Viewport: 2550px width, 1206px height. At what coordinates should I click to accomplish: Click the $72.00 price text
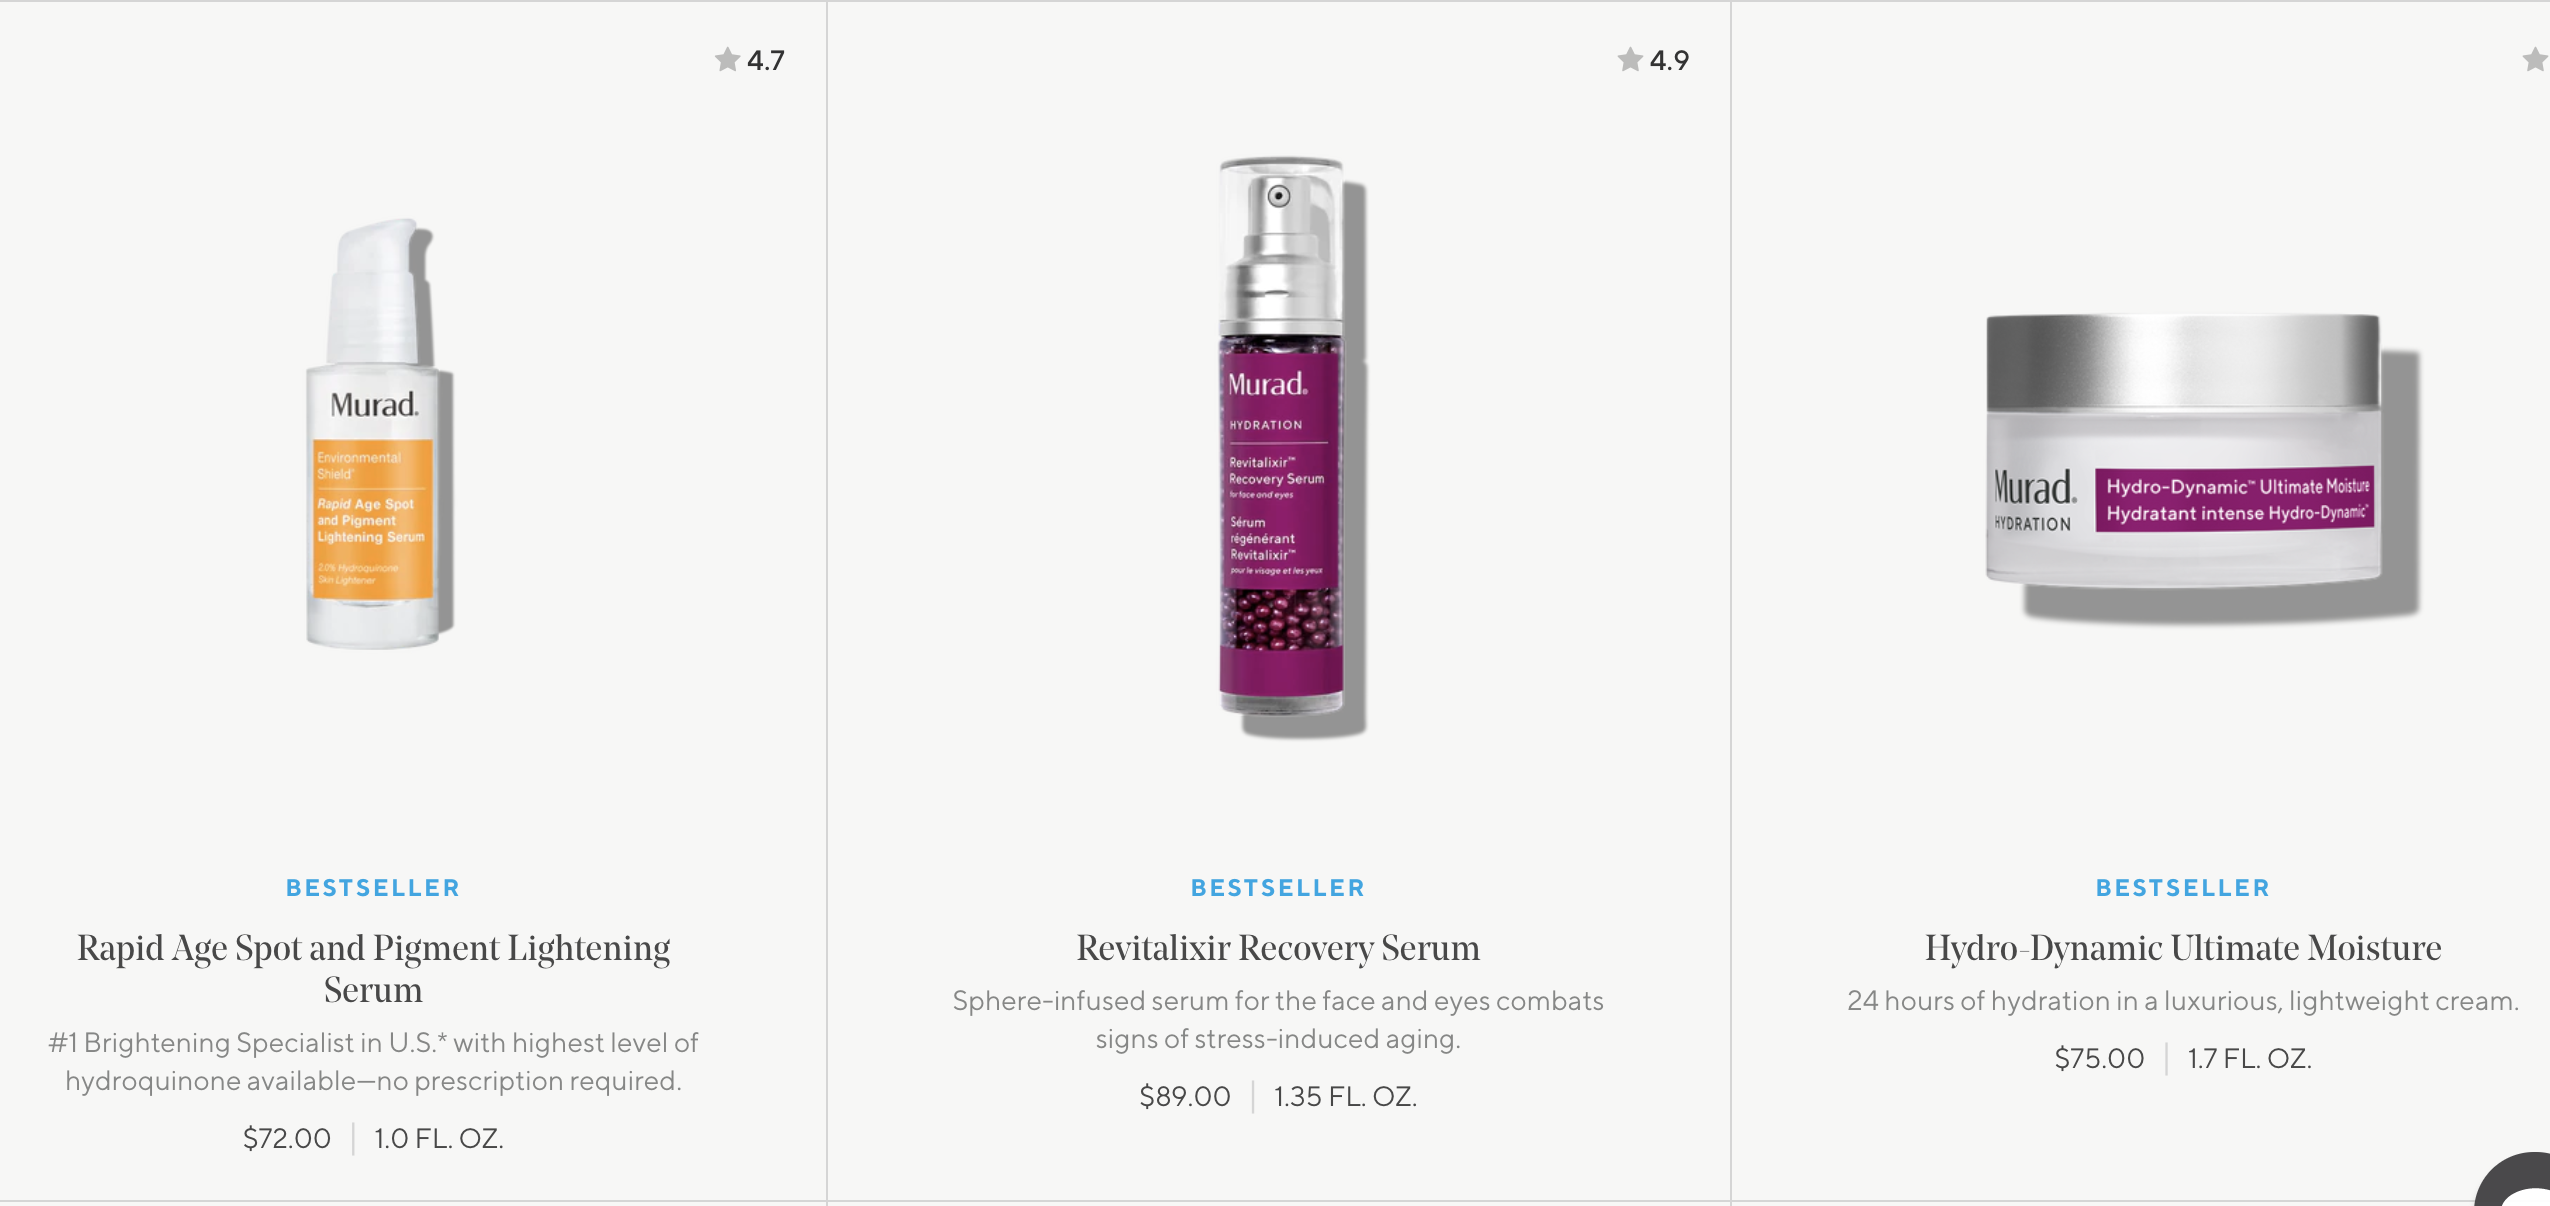tap(287, 1138)
